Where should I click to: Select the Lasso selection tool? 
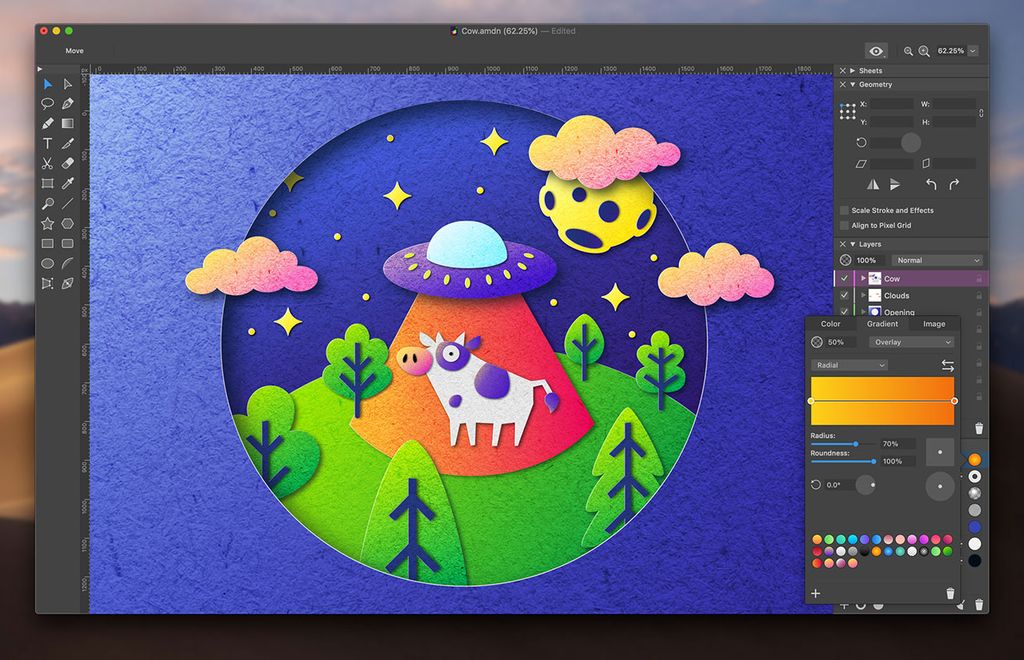tap(47, 104)
